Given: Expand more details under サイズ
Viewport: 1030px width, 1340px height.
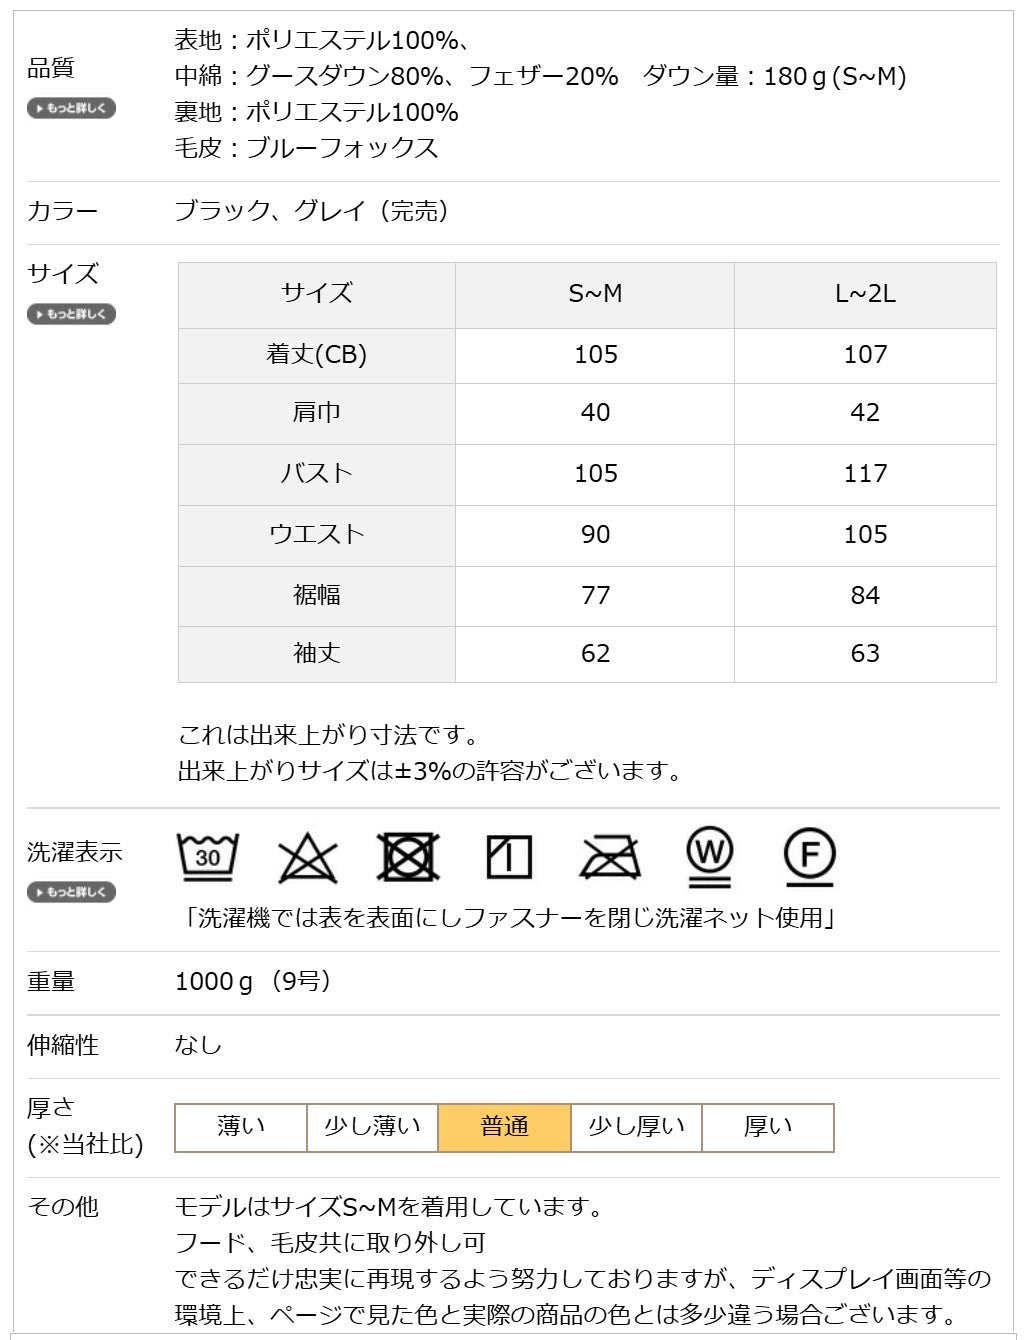Looking at the screenshot, I should pyautogui.click(x=71, y=314).
